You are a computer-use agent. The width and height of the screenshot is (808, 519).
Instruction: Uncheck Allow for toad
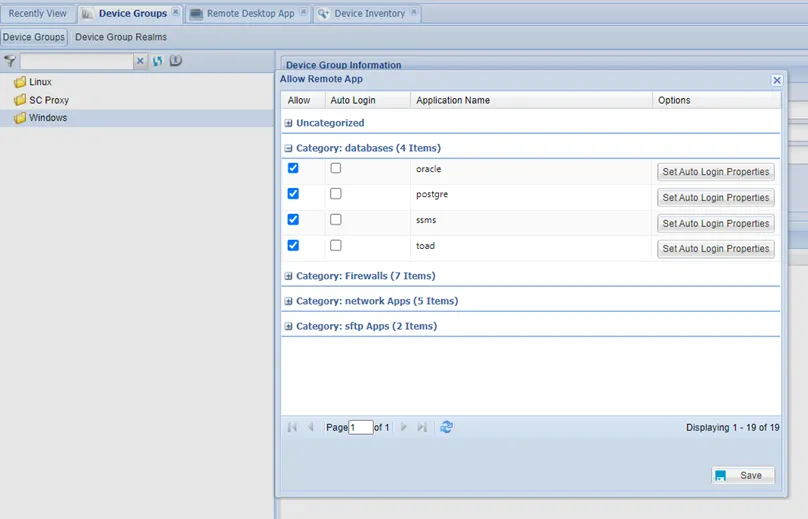pos(293,245)
